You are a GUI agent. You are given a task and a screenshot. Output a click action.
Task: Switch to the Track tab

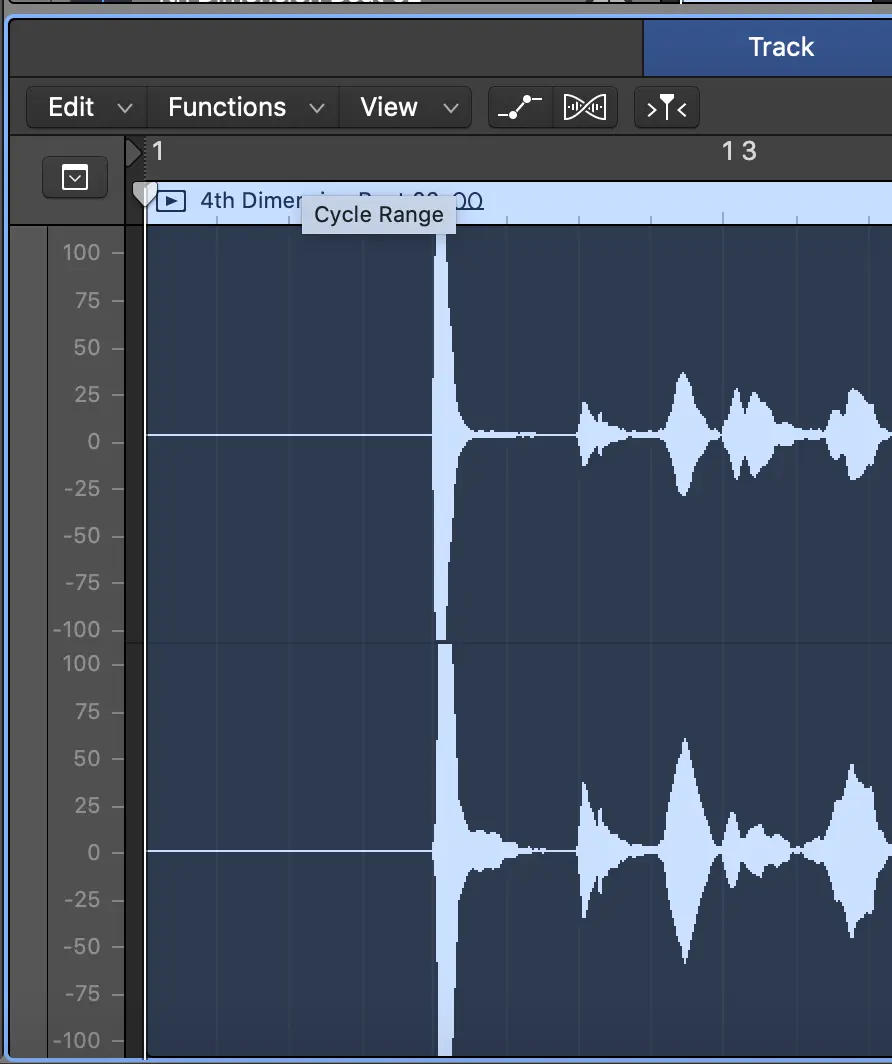click(x=781, y=47)
